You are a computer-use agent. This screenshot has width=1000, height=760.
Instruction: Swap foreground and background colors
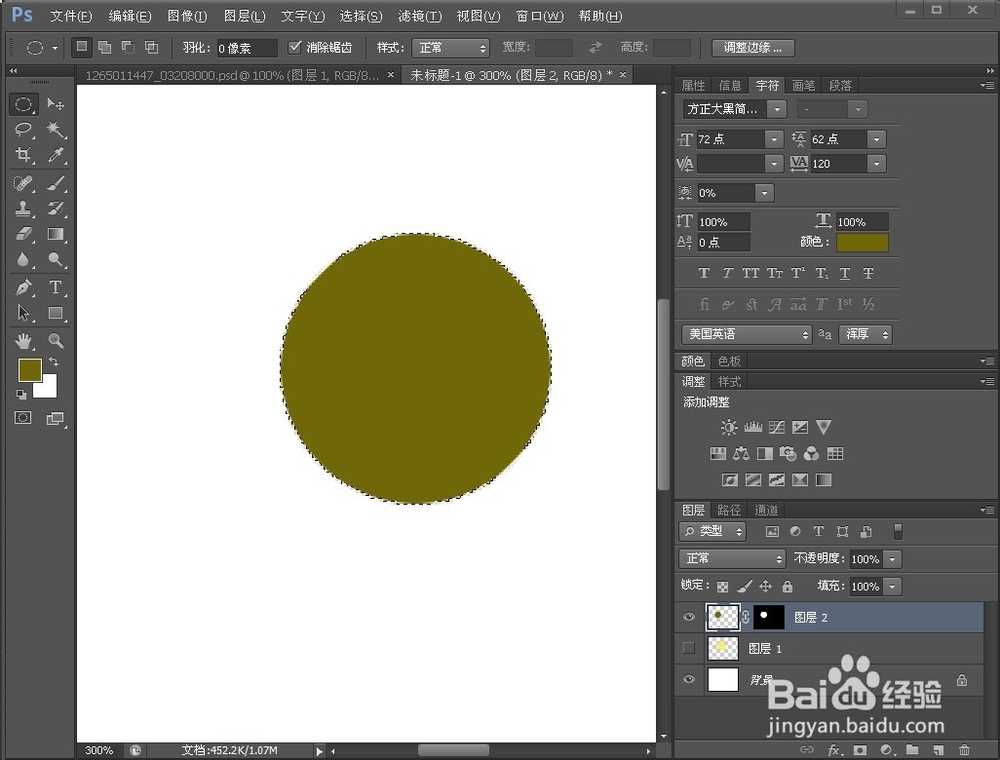[x=54, y=362]
